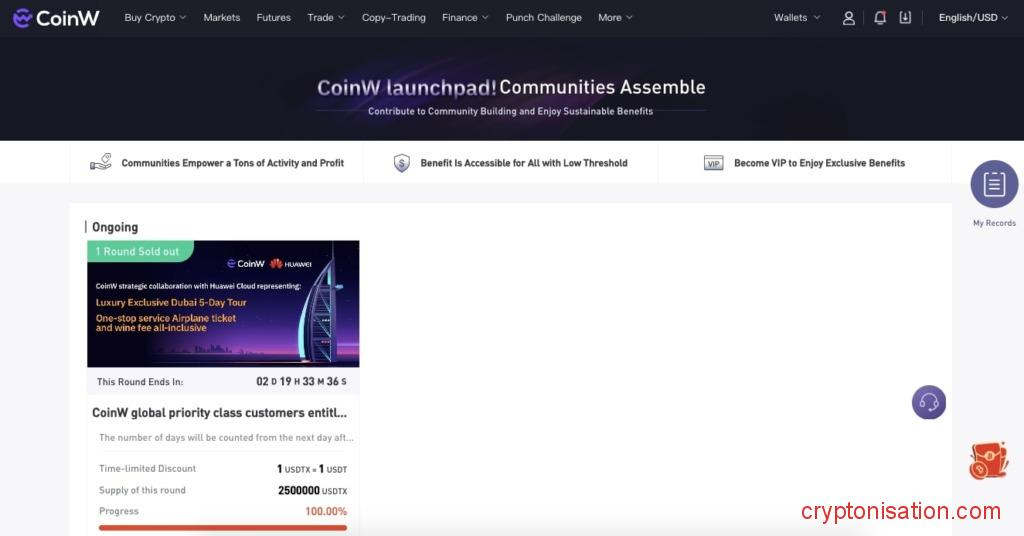The width and height of the screenshot is (1024, 536).
Task: Open the notifications bell icon
Action: pyautogui.click(x=880, y=18)
